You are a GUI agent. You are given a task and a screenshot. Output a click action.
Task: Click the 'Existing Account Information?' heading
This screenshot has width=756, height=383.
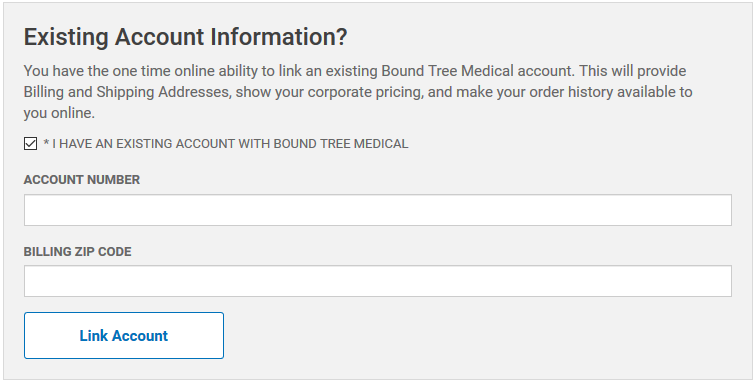click(x=185, y=37)
